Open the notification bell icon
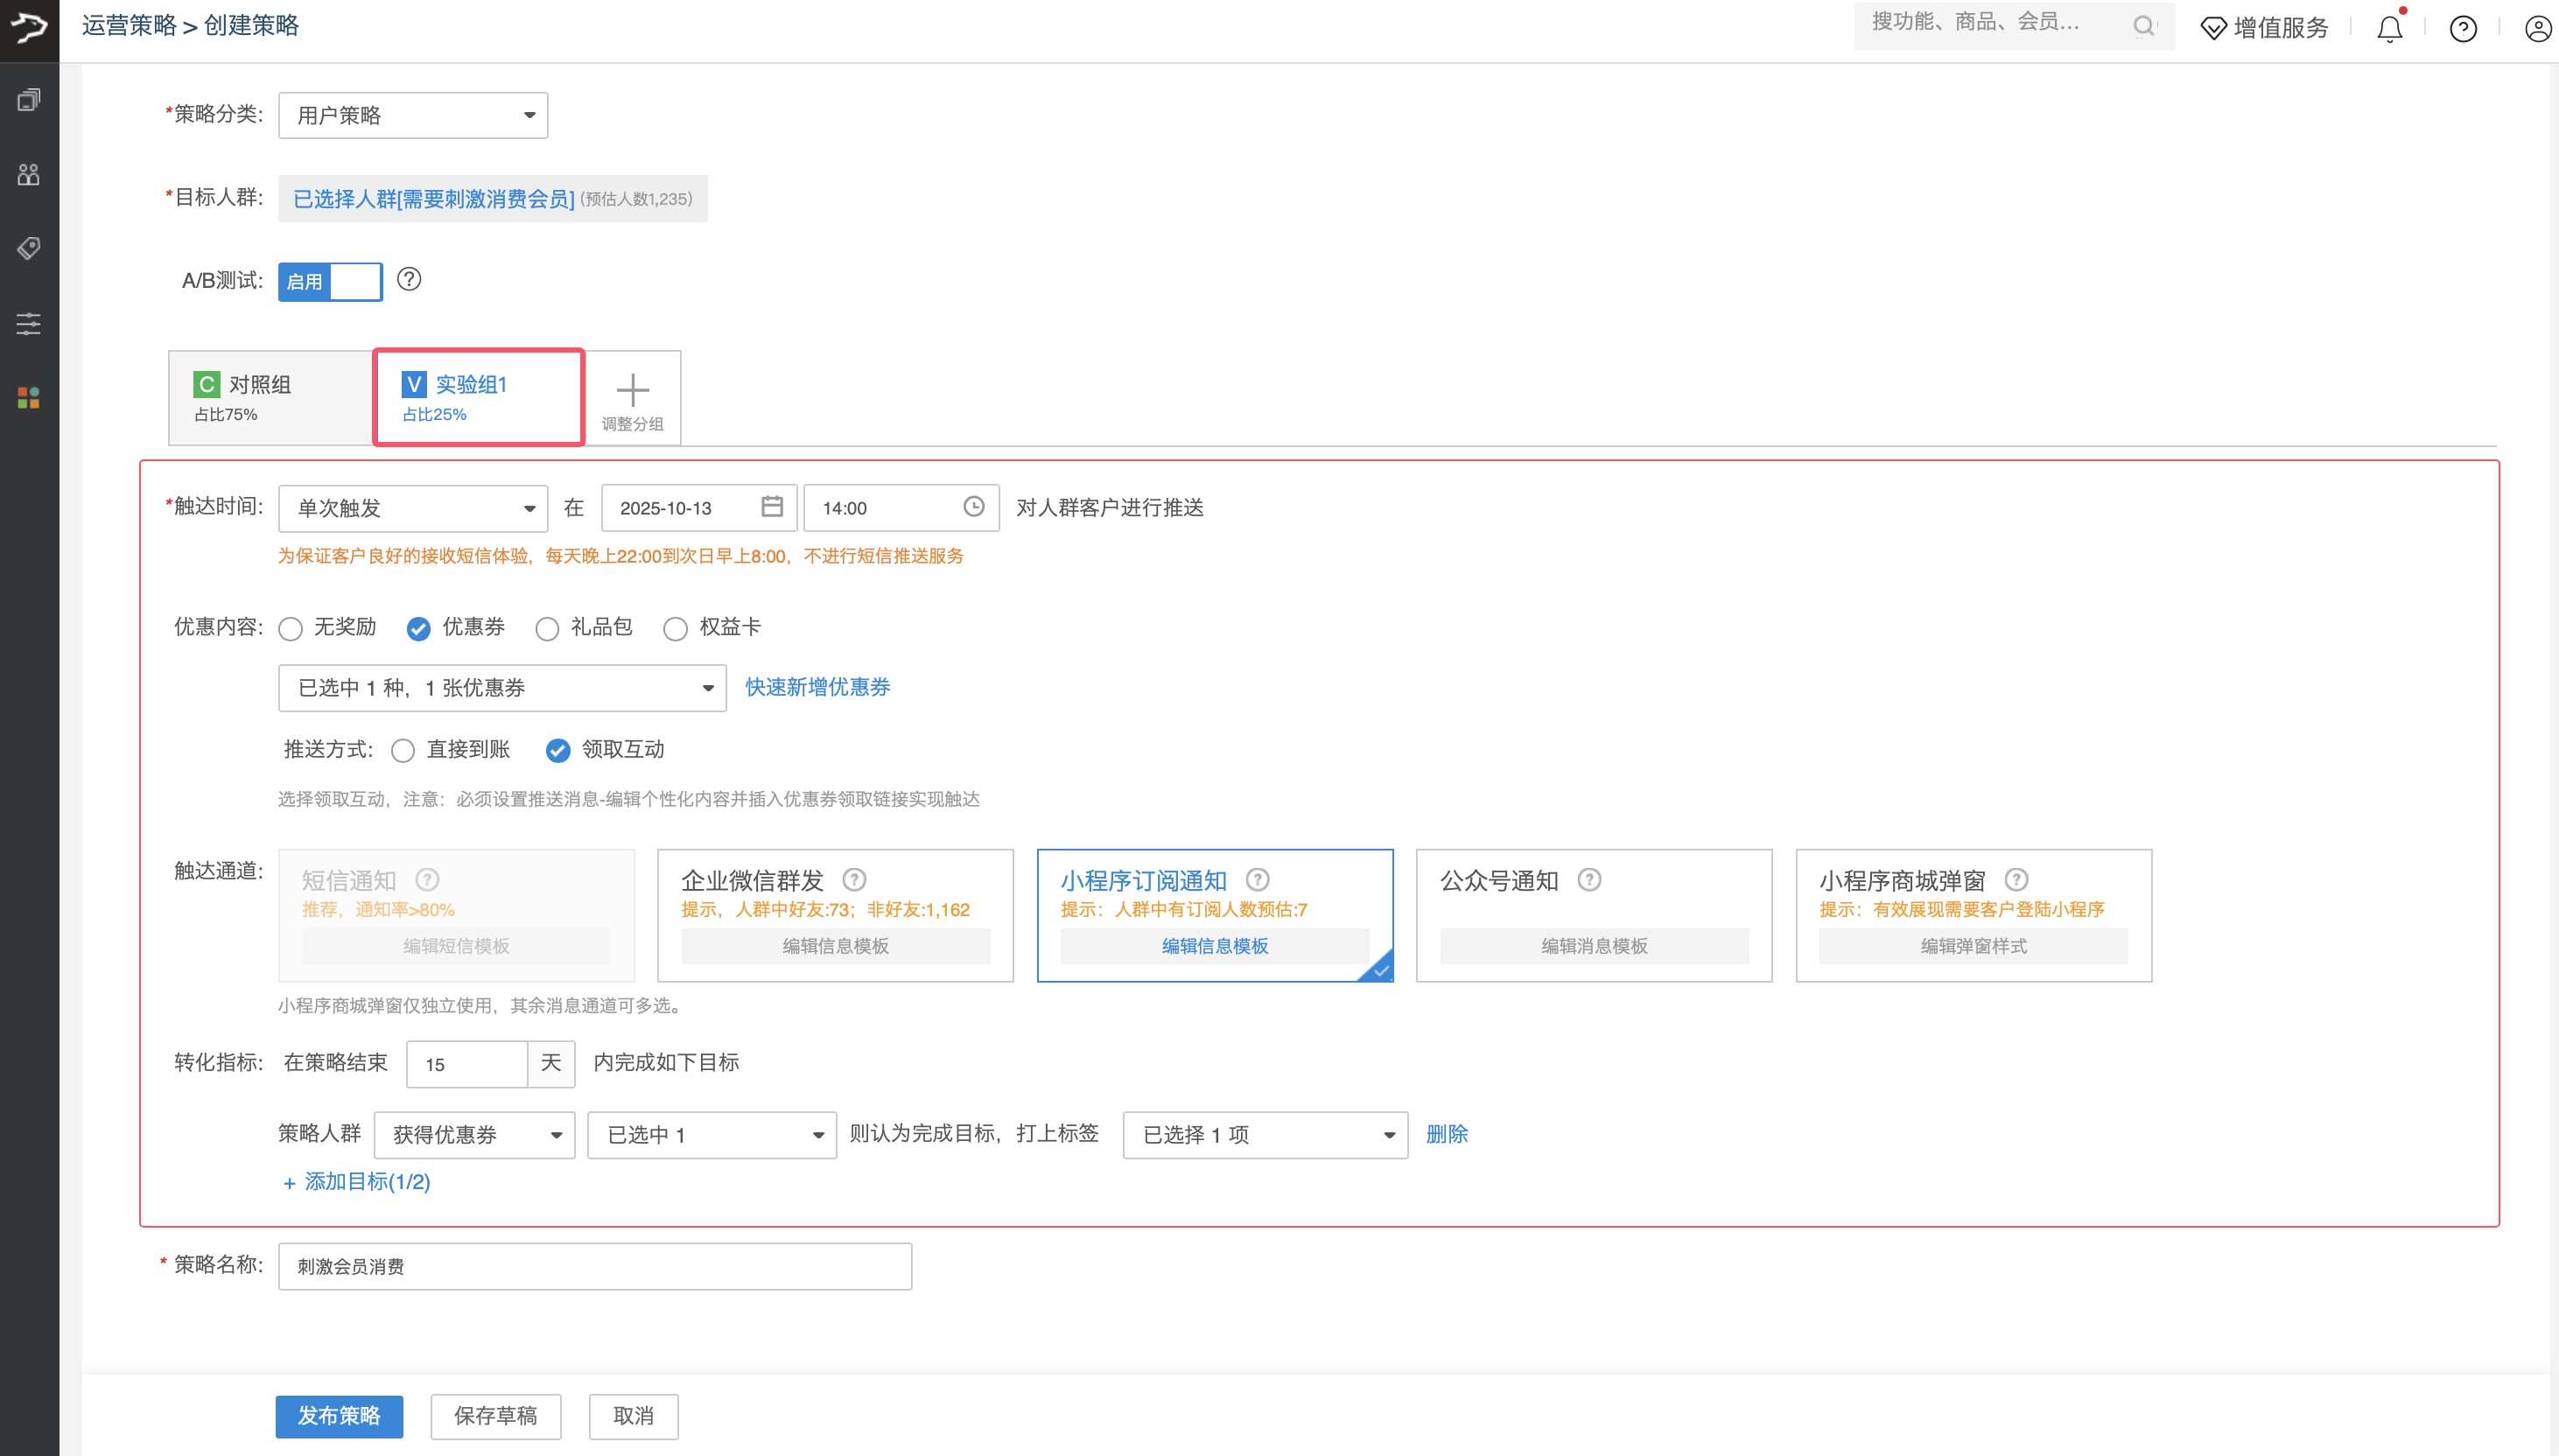This screenshot has width=2559, height=1456. [x=2389, y=29]
